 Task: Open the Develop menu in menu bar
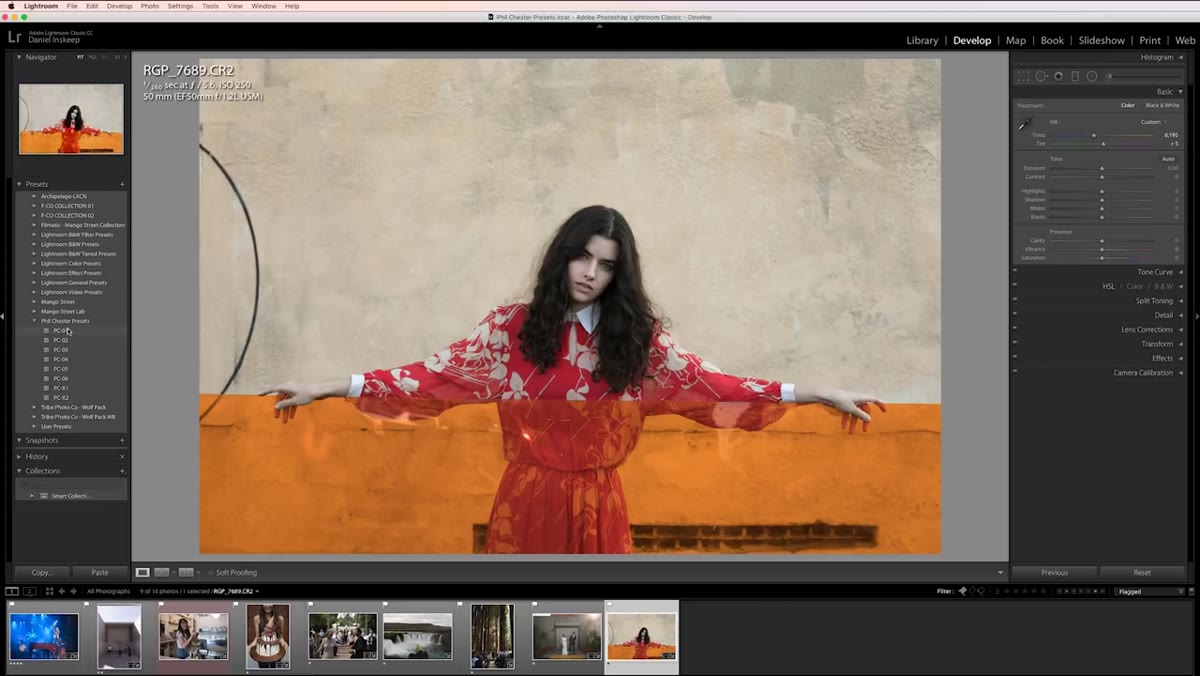119,6
